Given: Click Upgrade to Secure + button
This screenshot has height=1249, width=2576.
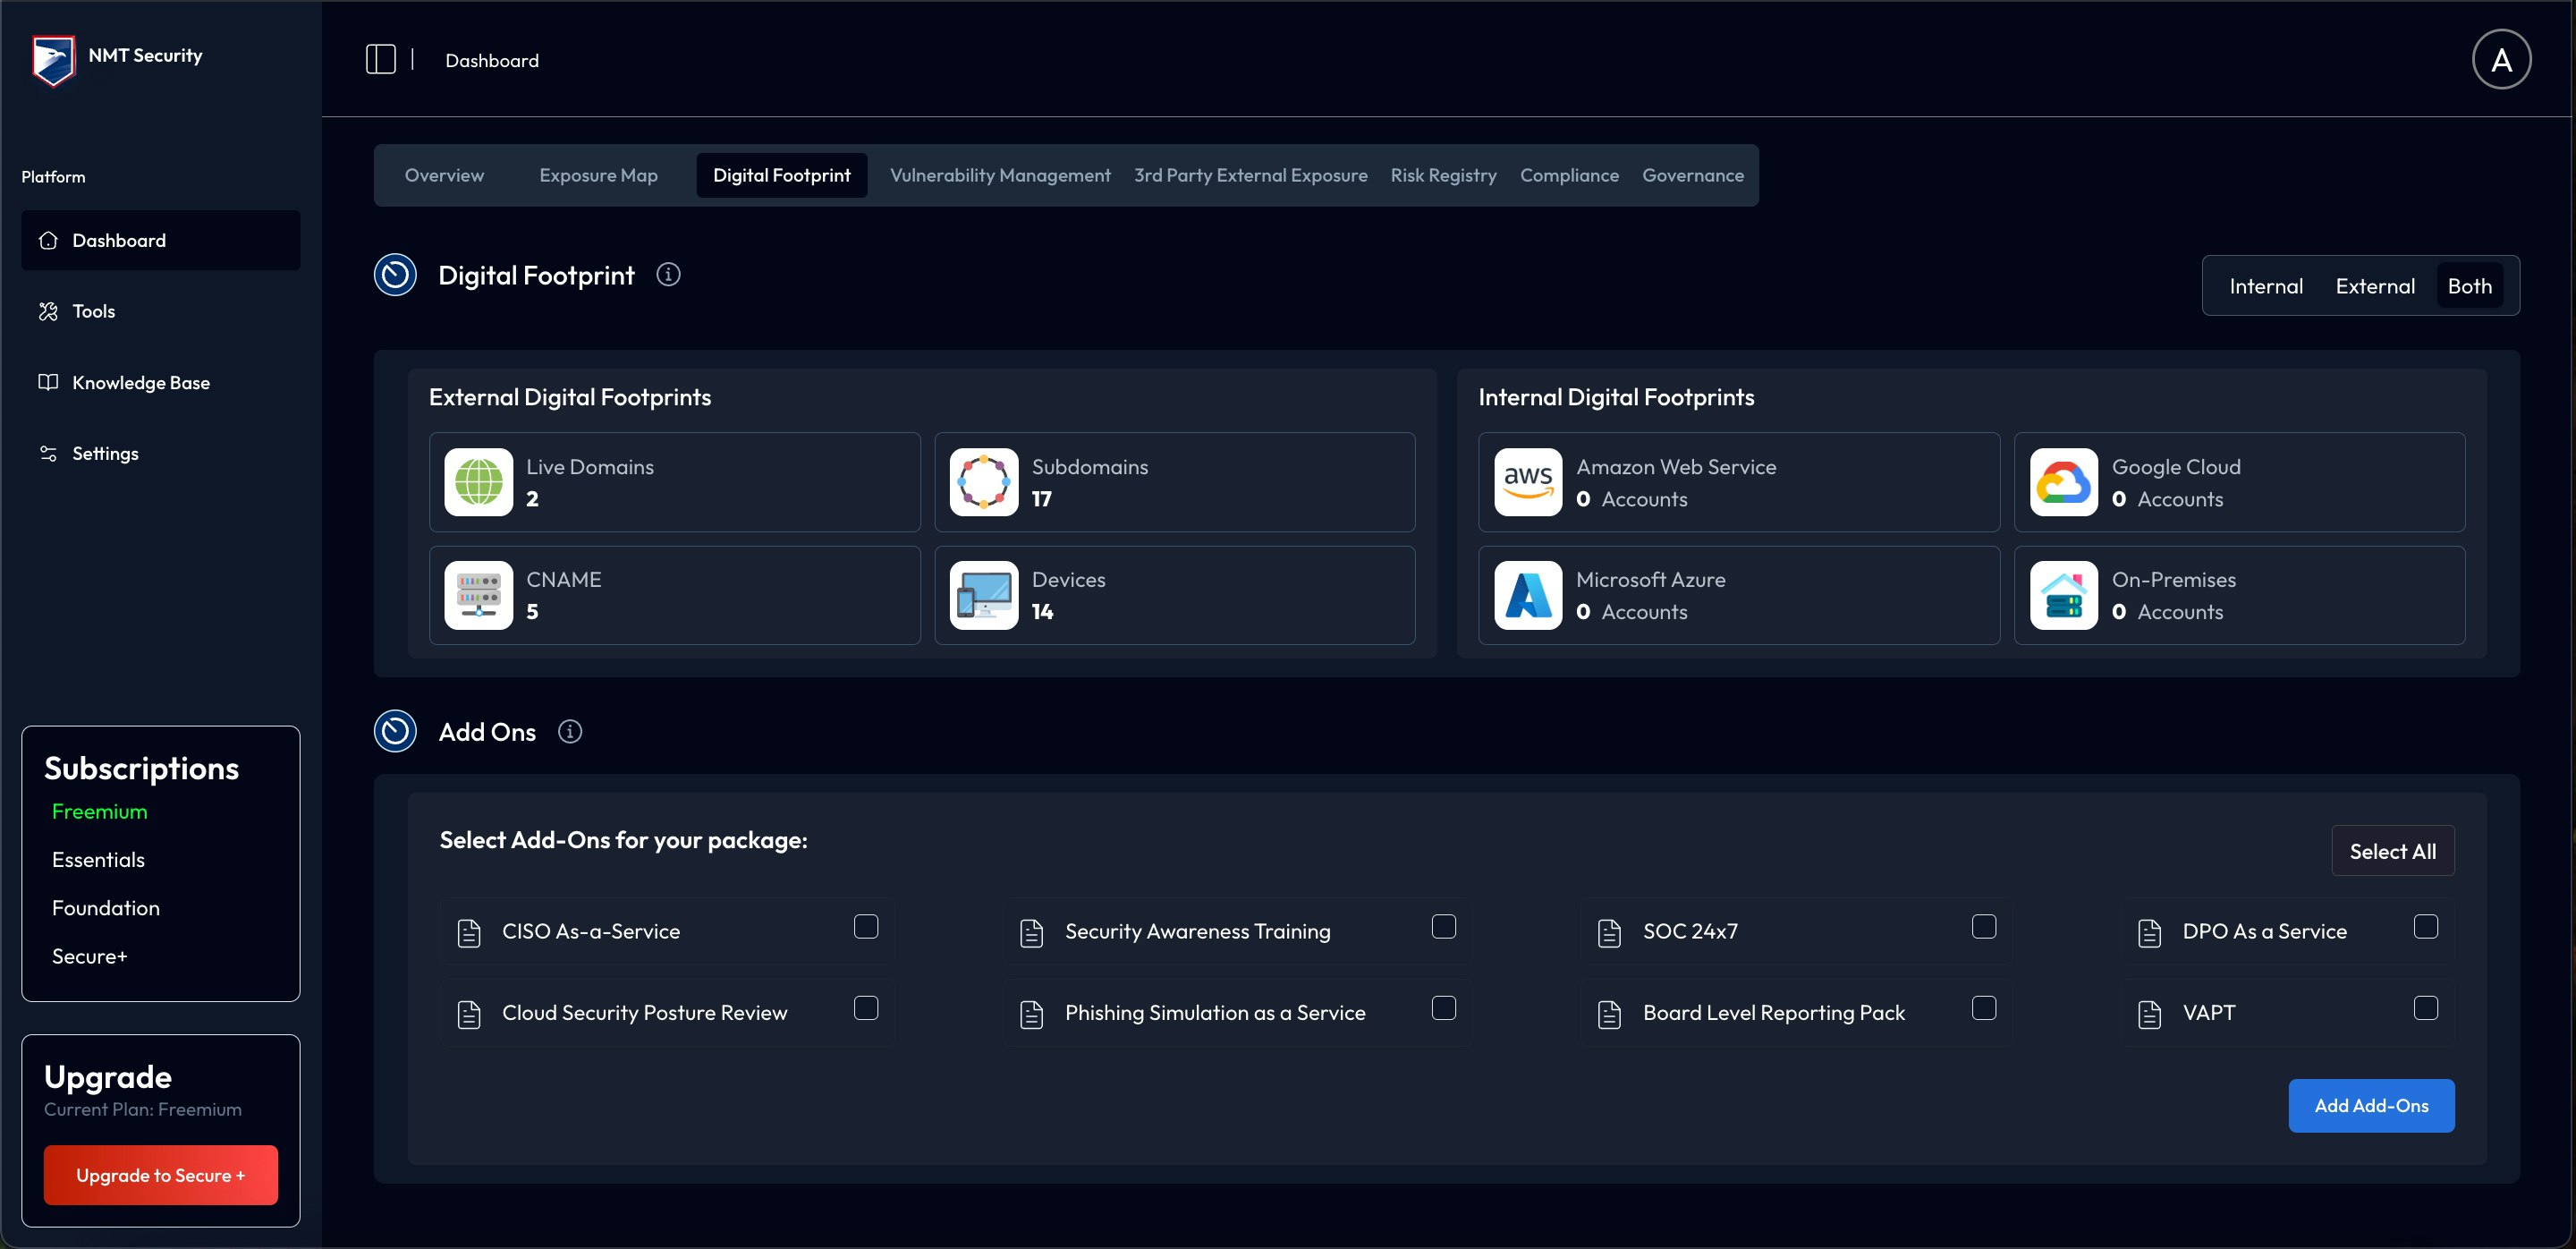Looking at the screenshot, I should pos(160,1175).
